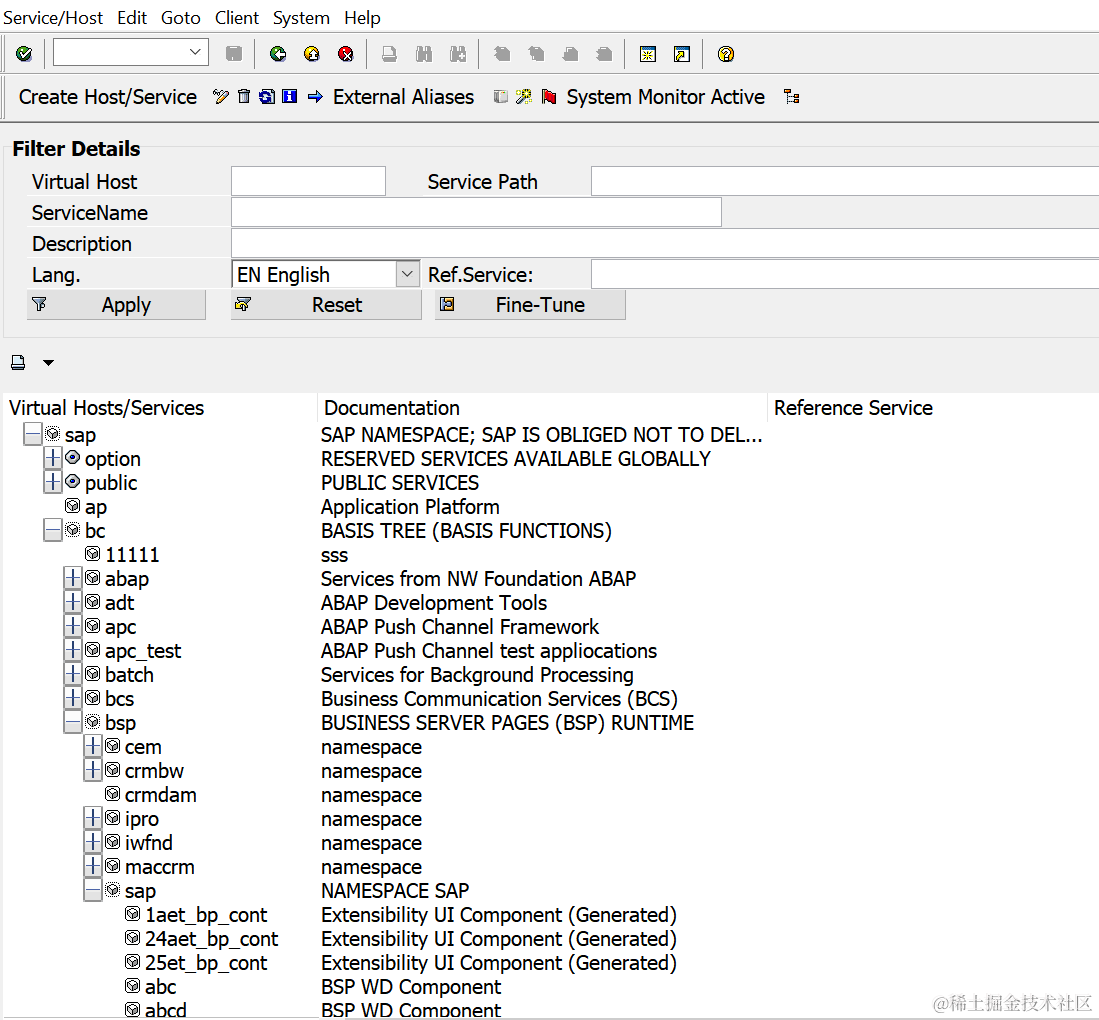Expand the public node

(x=53, y=482)
